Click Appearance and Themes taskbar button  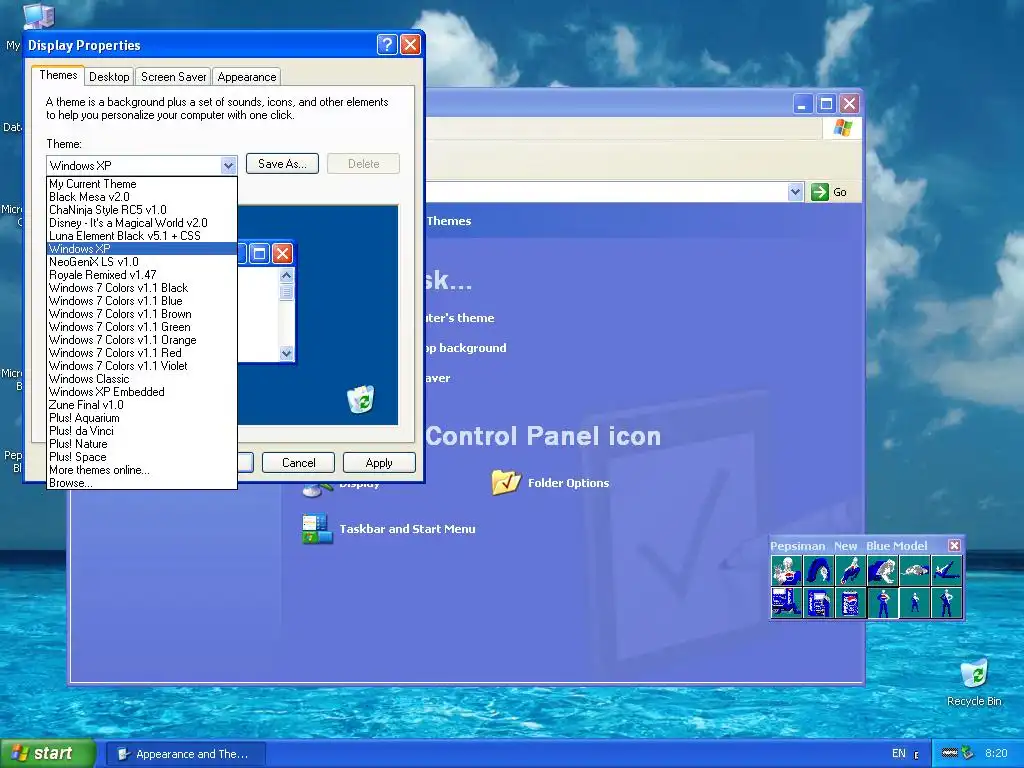pyautogui.click(x=185, y=754)
